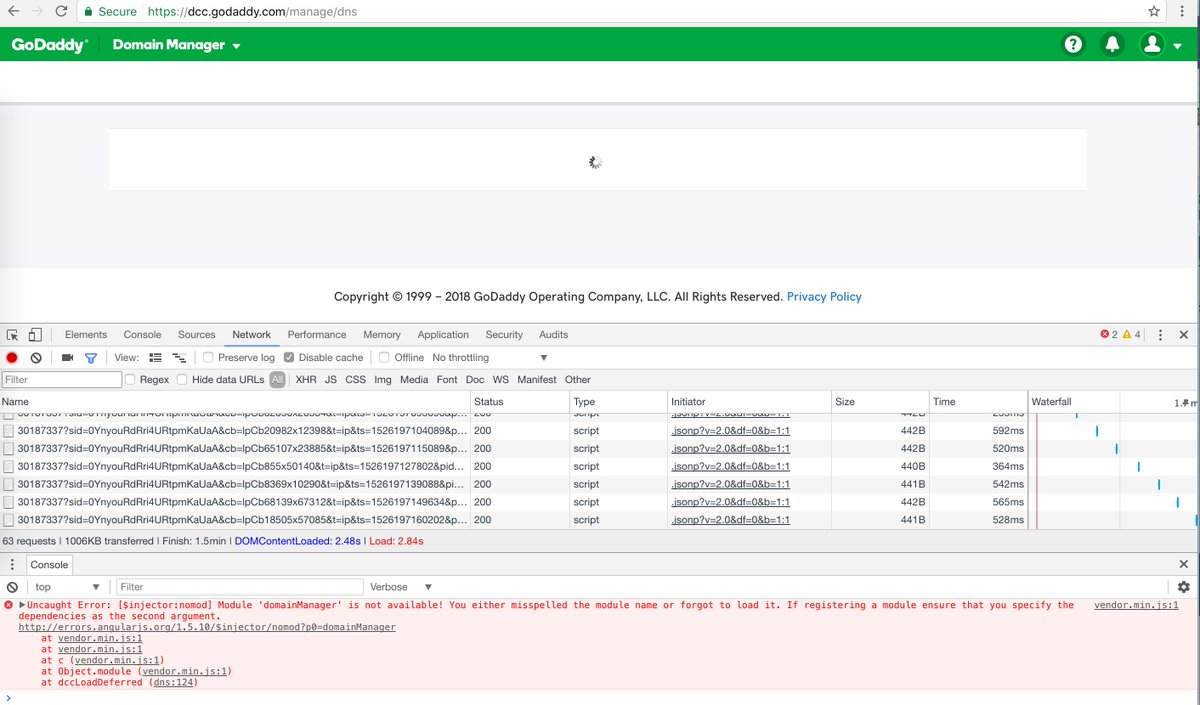
Task: Click the capture screenshots camera icon
Action: (x=67, y=357)
